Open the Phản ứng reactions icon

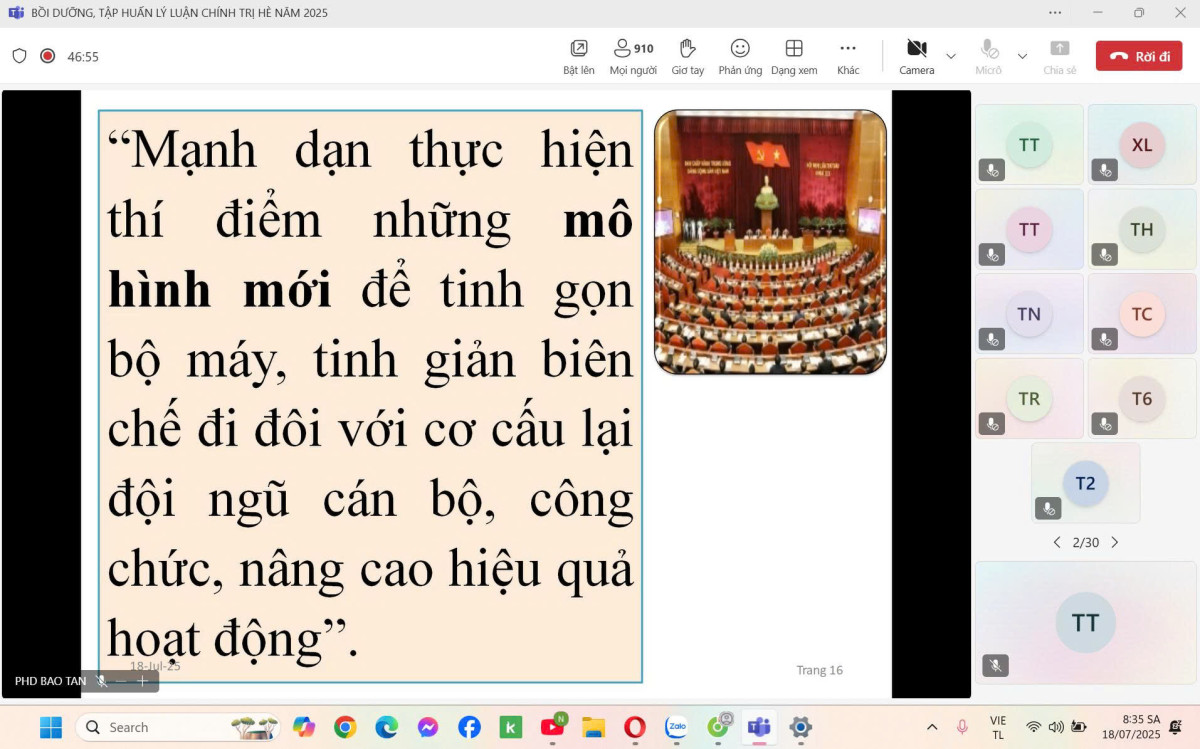[x=740, y=49]
